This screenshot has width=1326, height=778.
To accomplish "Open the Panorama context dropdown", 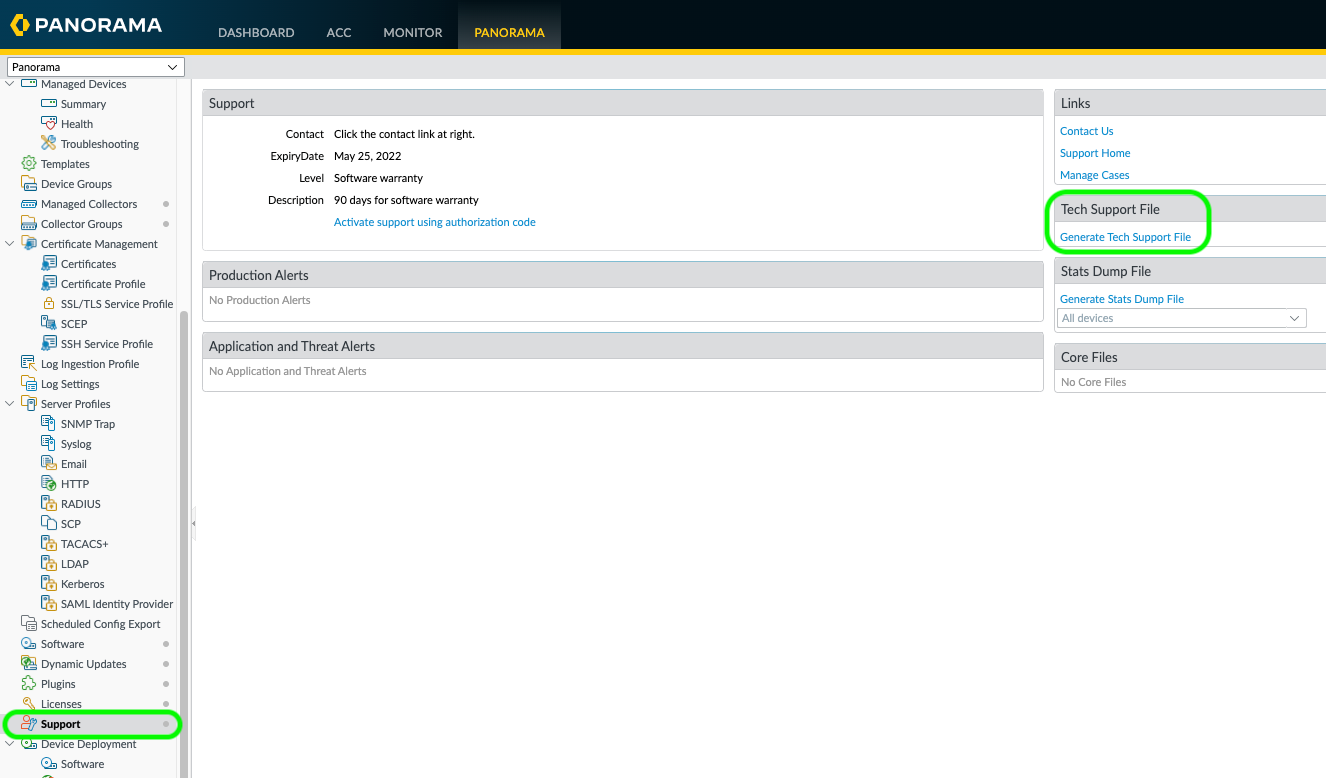I will tap(96, 67).
